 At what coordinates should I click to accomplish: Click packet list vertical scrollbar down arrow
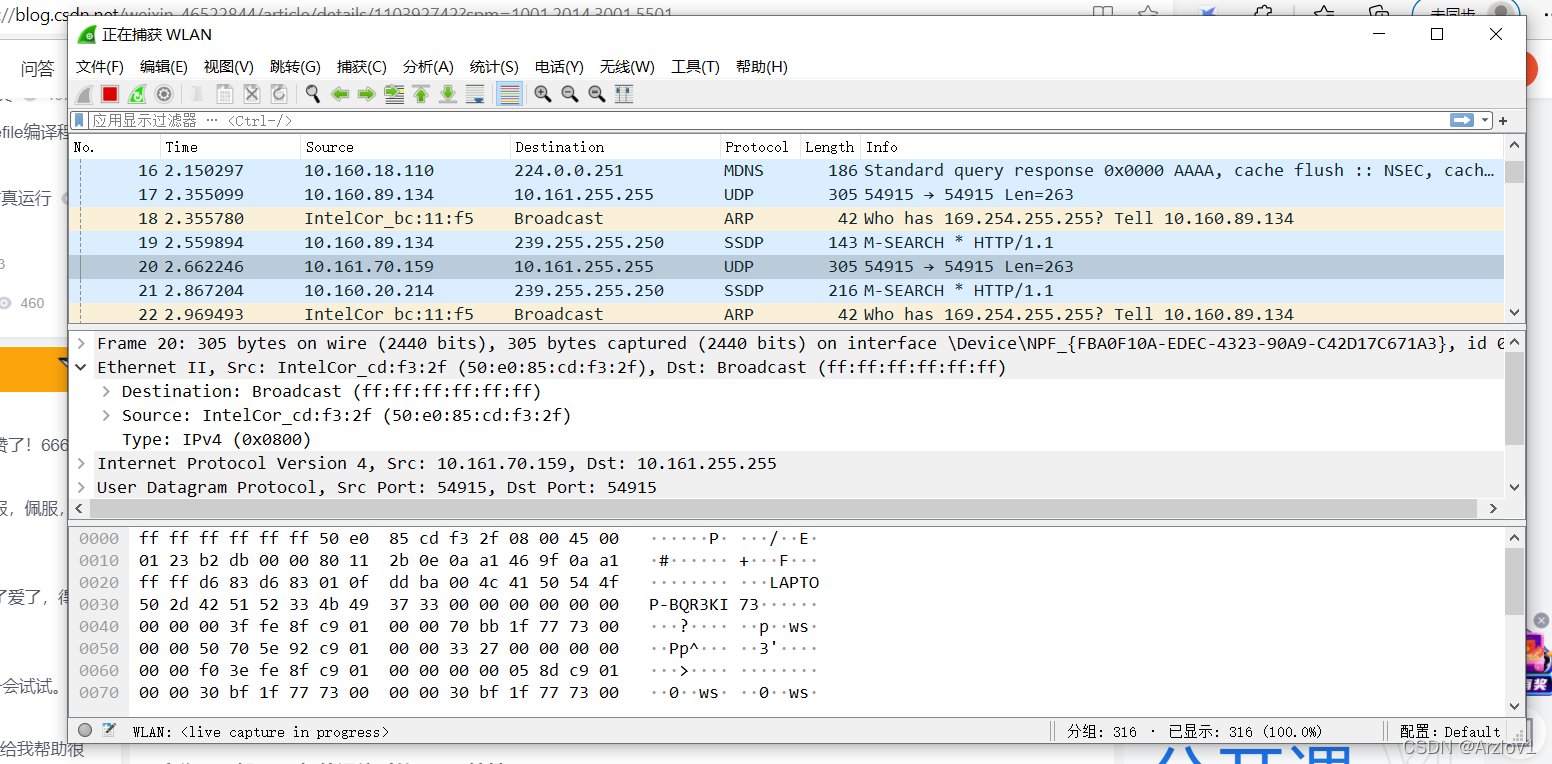coord(1514,312)
